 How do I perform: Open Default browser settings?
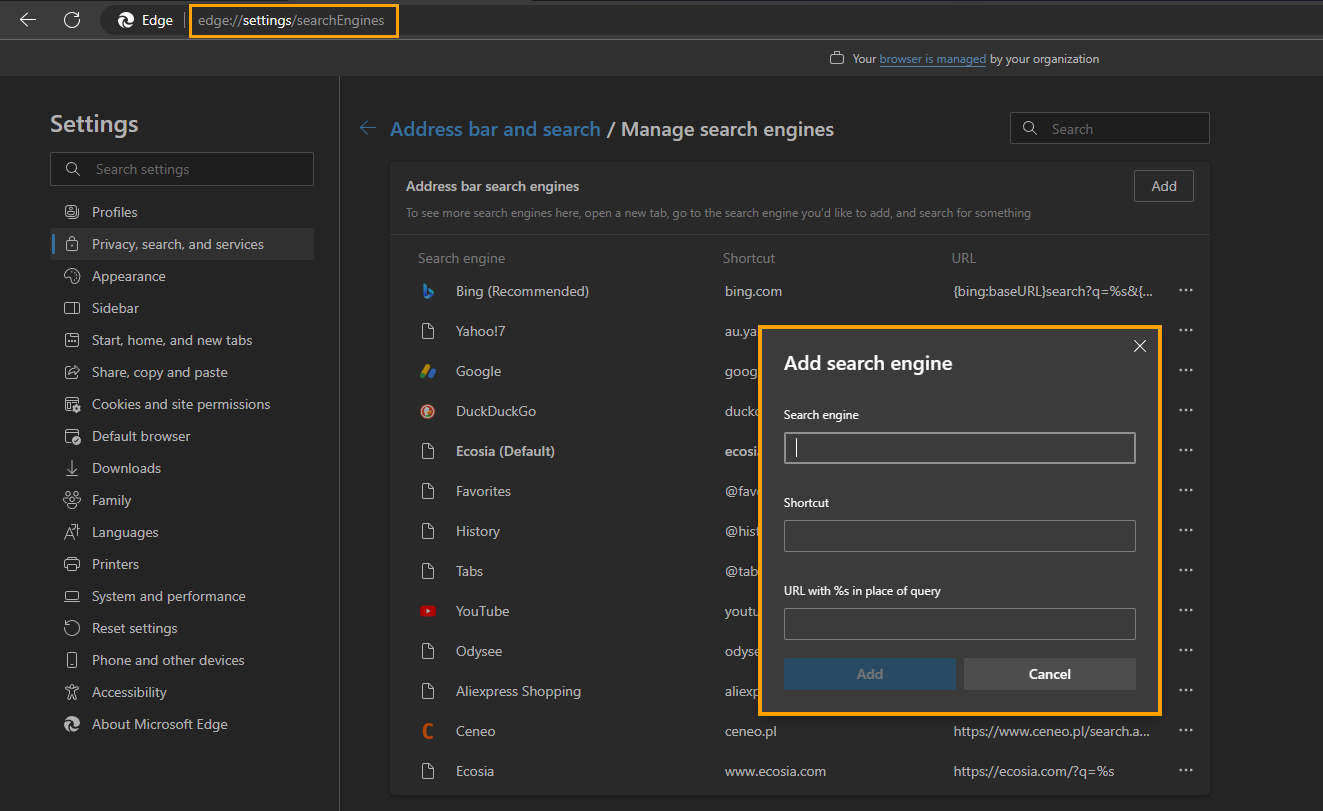click(182, 436)
